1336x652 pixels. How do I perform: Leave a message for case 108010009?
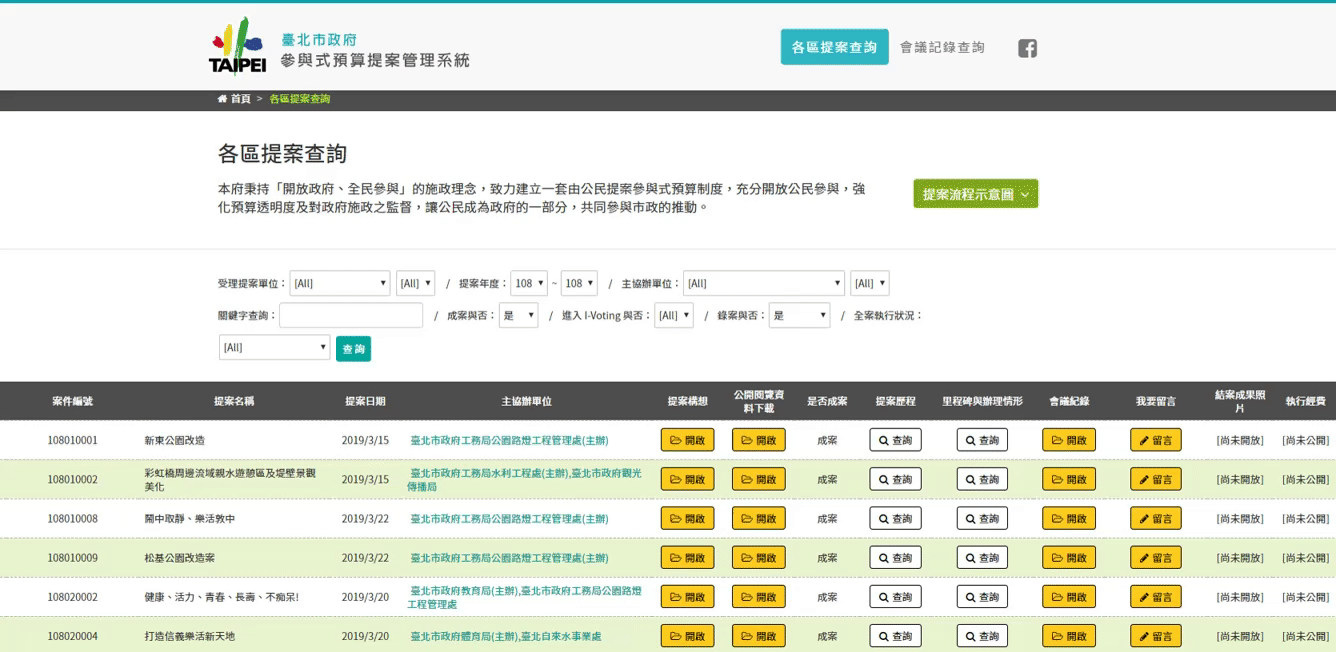(x=1156, y=557)
